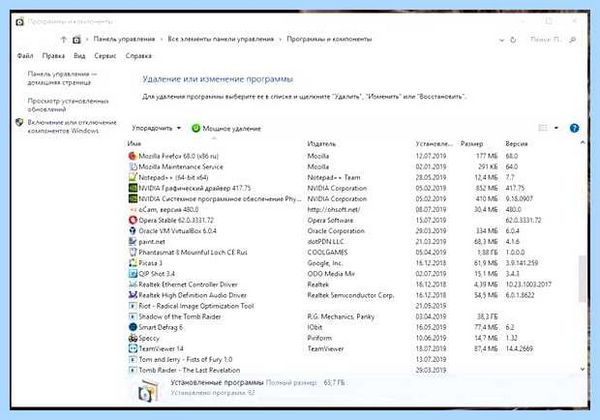This screenshot has width=600, height=420.
Task: Click the Realtek High Definition Audio icon
Action: tap(132, 295)
